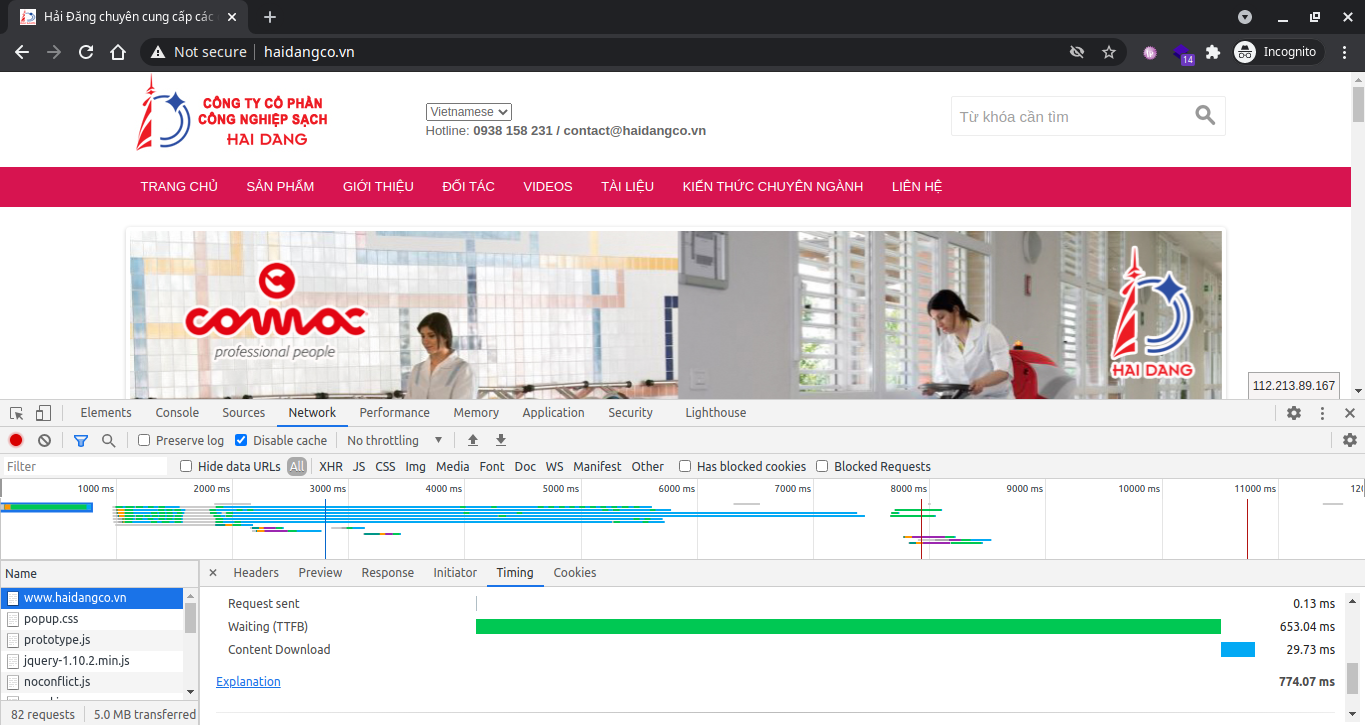Viewport: 1365px width, 725px height.
Task: Filter requests by Font type
Action: pyautogui.click(x=492, y=466)
